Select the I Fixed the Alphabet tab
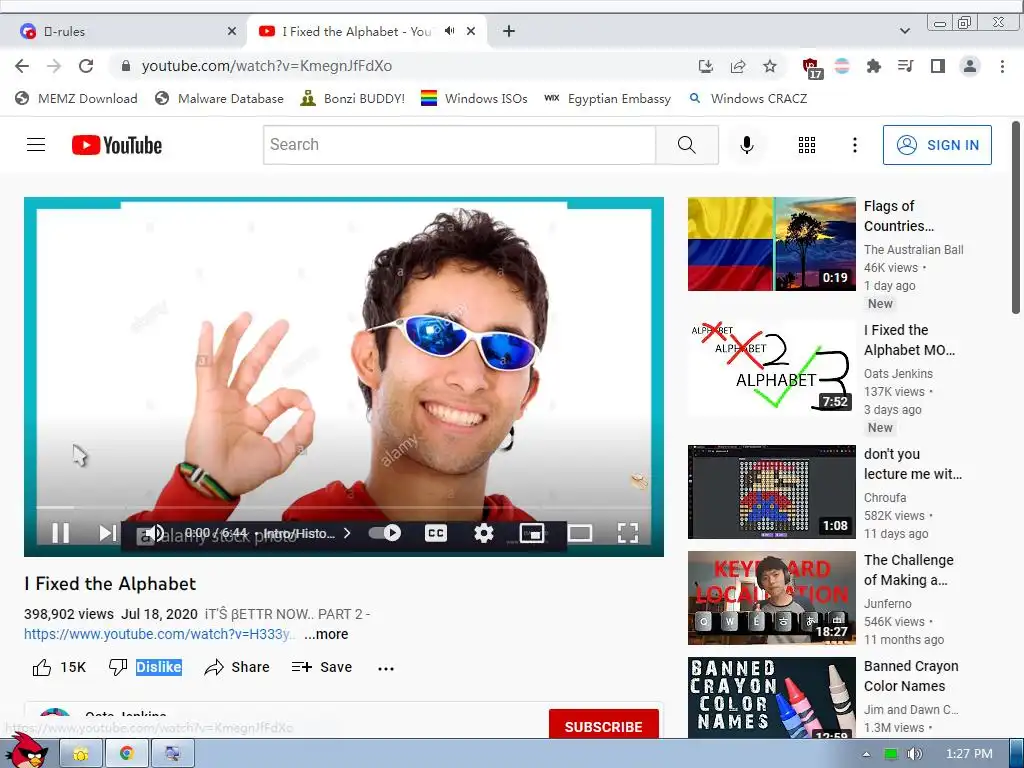Image resolution: width=1024 pixels, height=768 pixels. (356, 31)
